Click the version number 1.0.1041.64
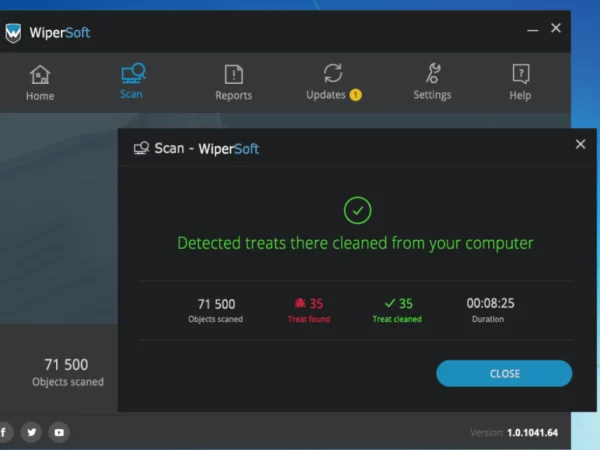Image resolution: width=600 pixels, height=450 pixels. pos(532,433)
